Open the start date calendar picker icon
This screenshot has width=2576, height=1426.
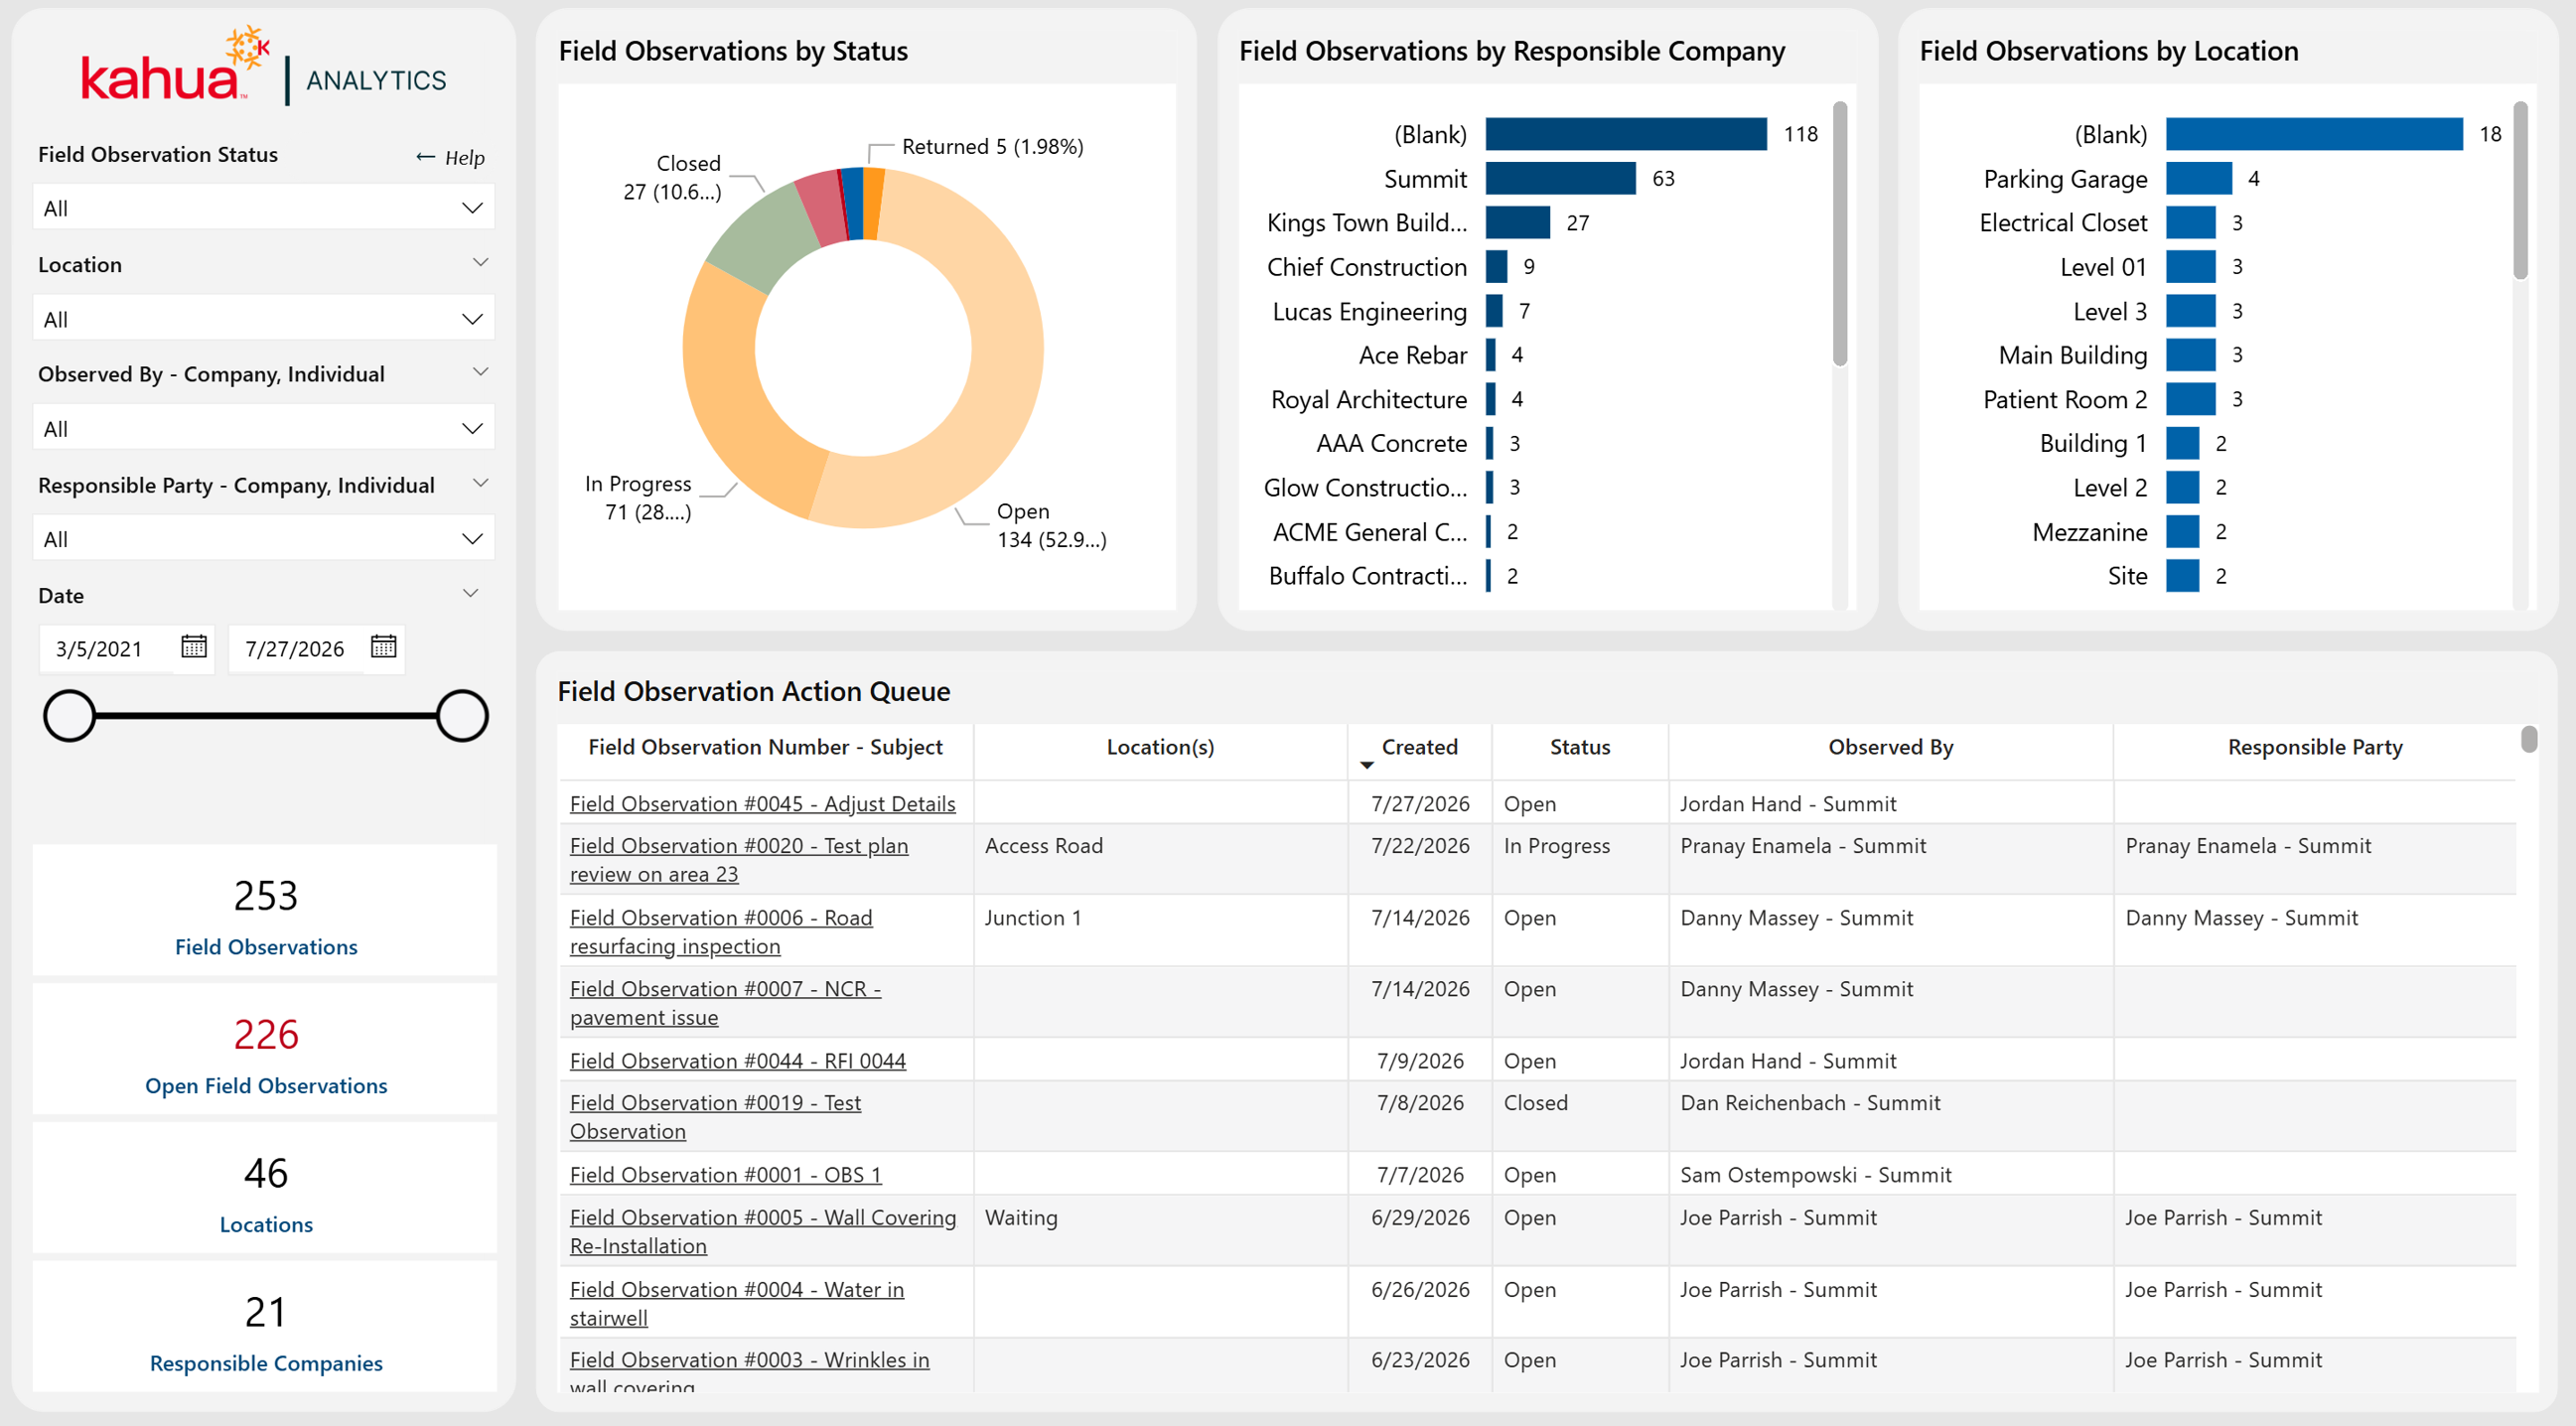click(194, 647)
